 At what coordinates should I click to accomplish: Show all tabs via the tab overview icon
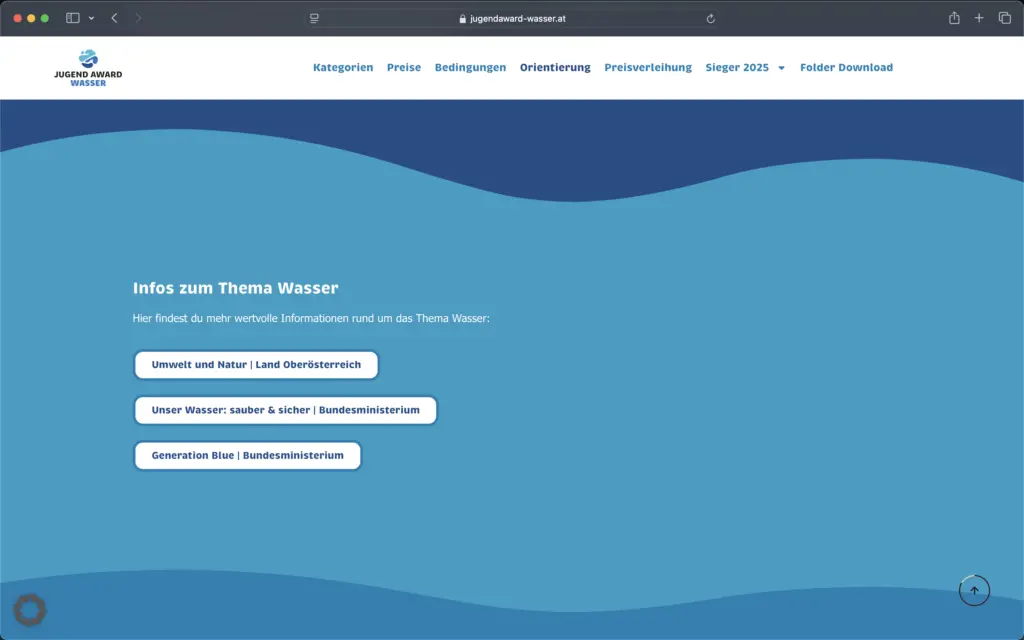1003,17
